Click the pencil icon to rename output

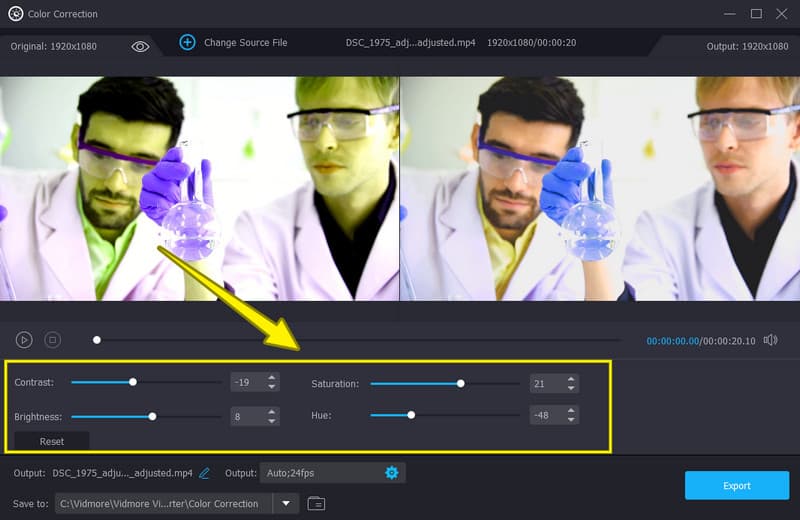pos(205,473)
